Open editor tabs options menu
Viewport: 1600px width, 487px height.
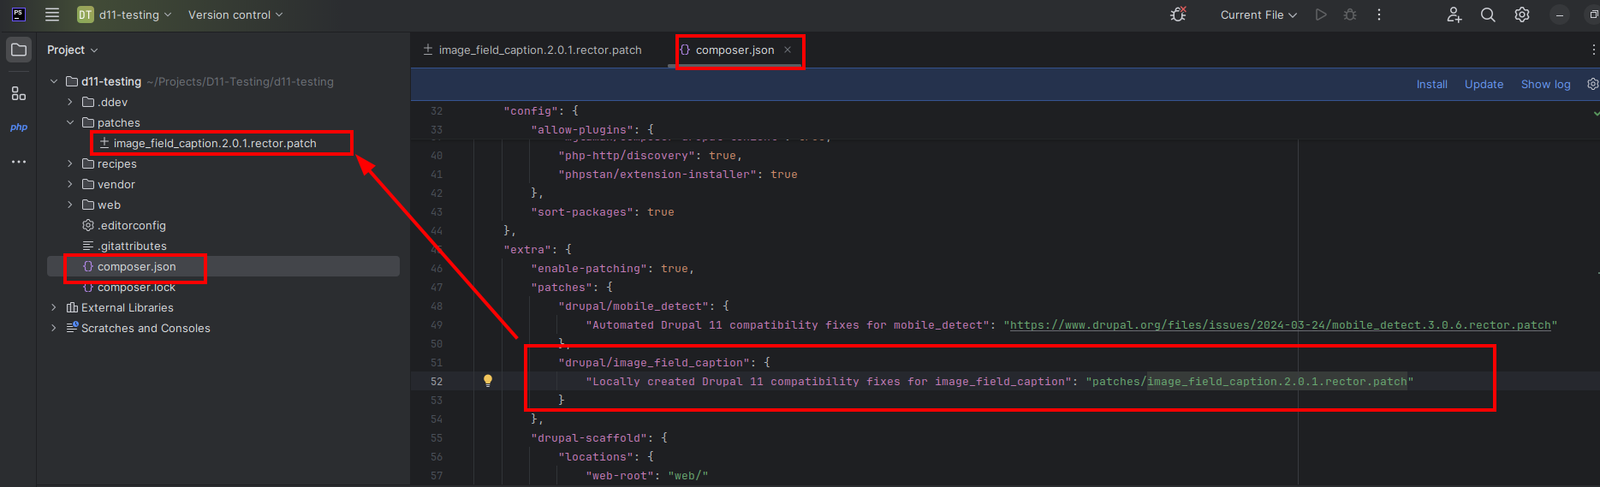coord(1593,50)
